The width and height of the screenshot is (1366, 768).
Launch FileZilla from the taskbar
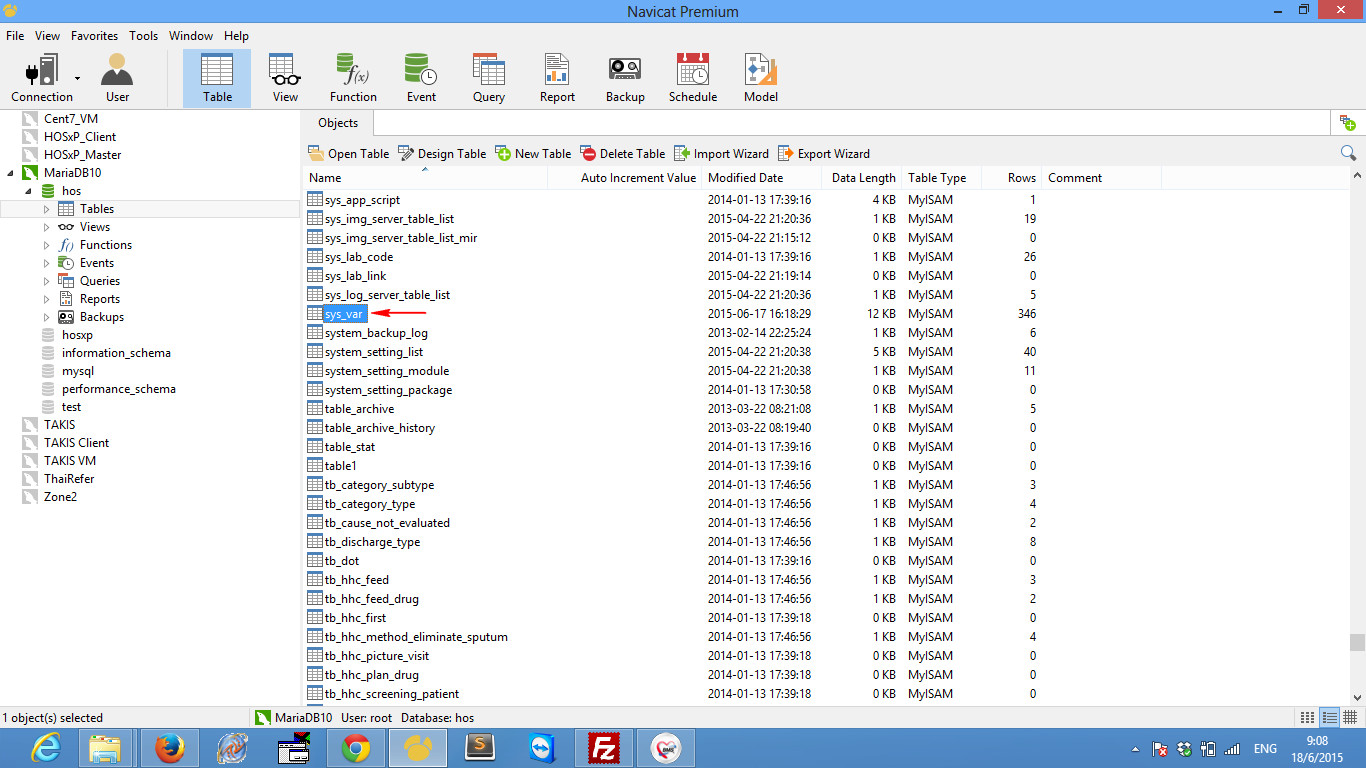pyautogui.click(x=604, y=747)
